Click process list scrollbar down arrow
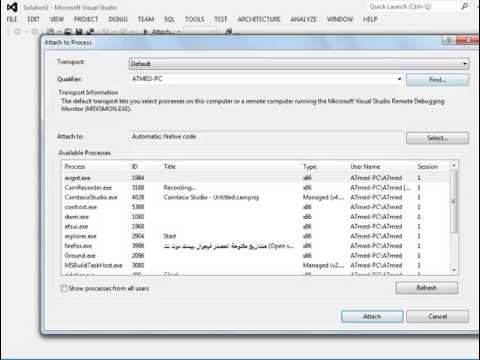480x360 pixels. click(454, 270)
